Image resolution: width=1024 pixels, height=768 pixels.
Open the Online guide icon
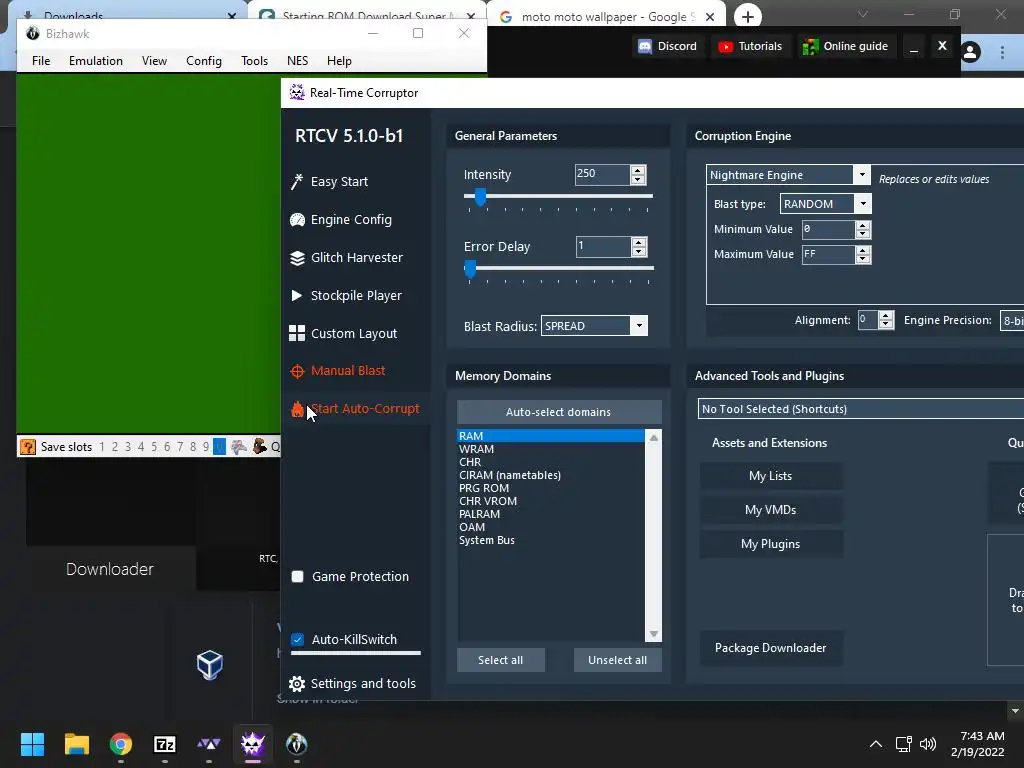pyautogui.click(x=810, y=46)
